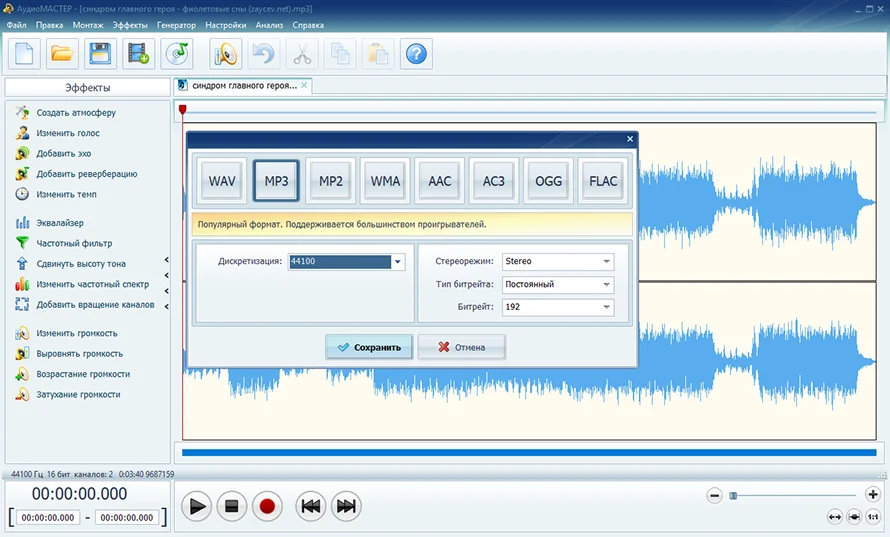This screenshot has height=537, width=890.
Task: Click the CD audio ripping icon
Action: (177, 54)
